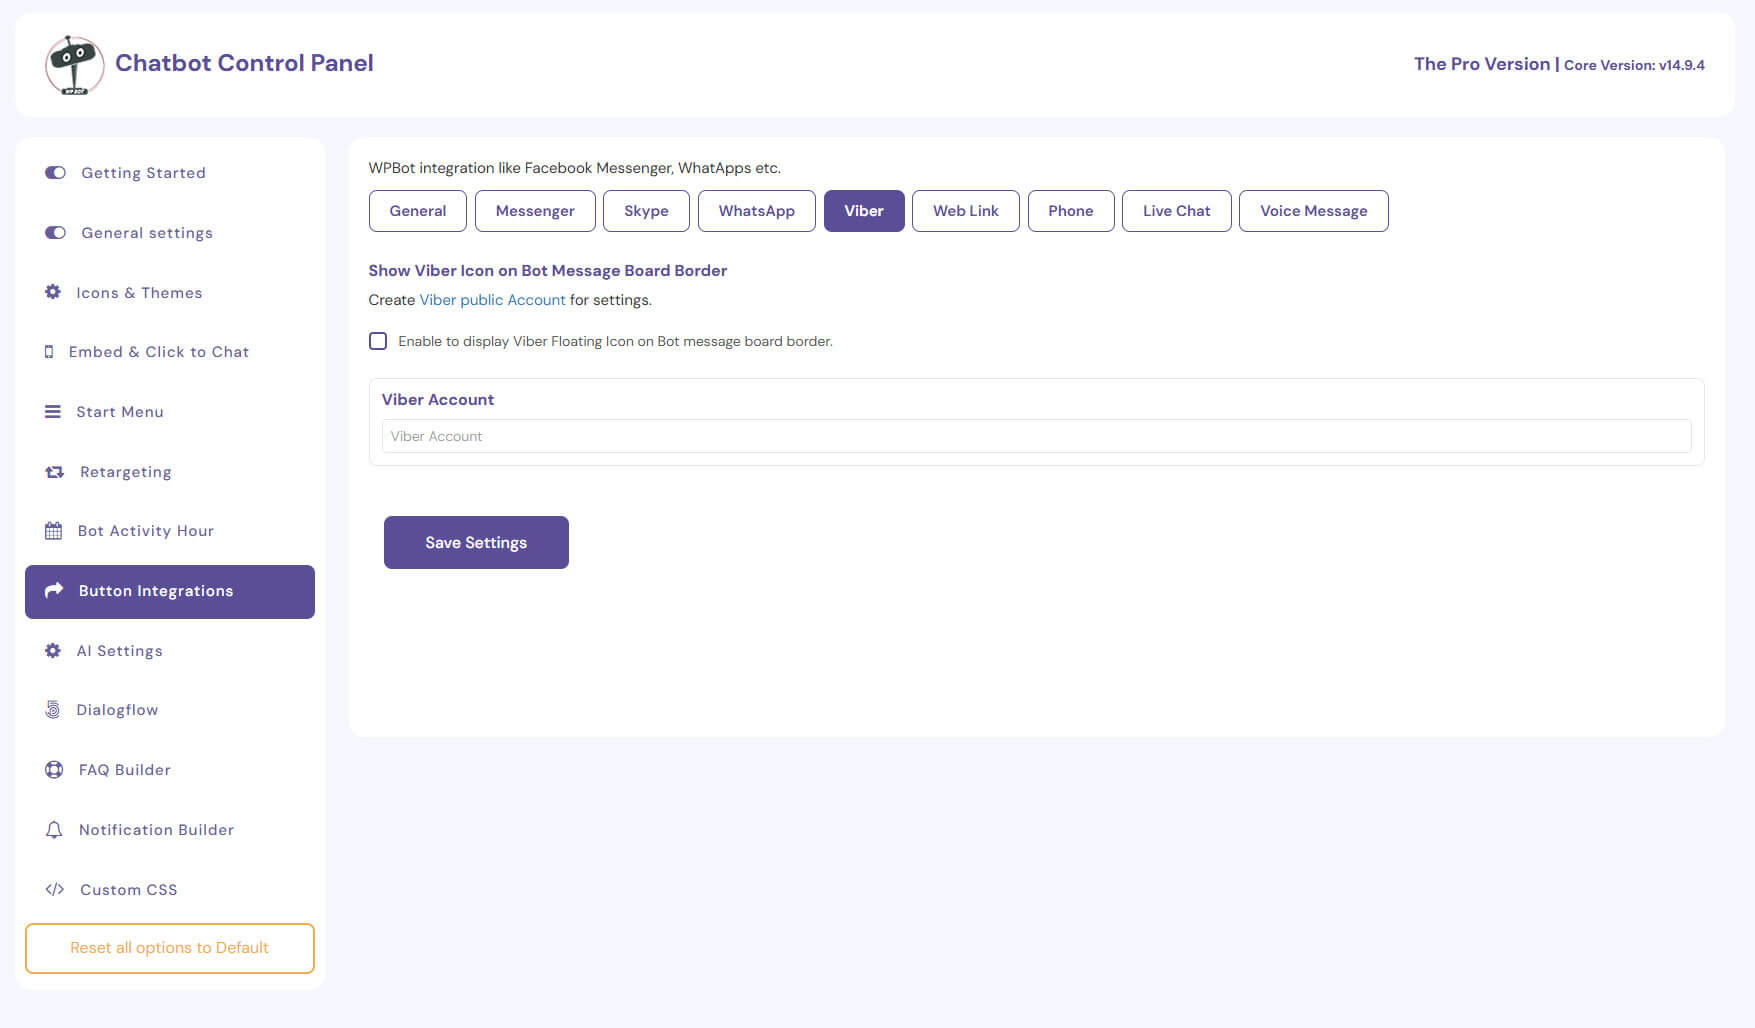Select the Viber tab
The height and width of the screenshot is (1028, 1755).
(864, 211)
